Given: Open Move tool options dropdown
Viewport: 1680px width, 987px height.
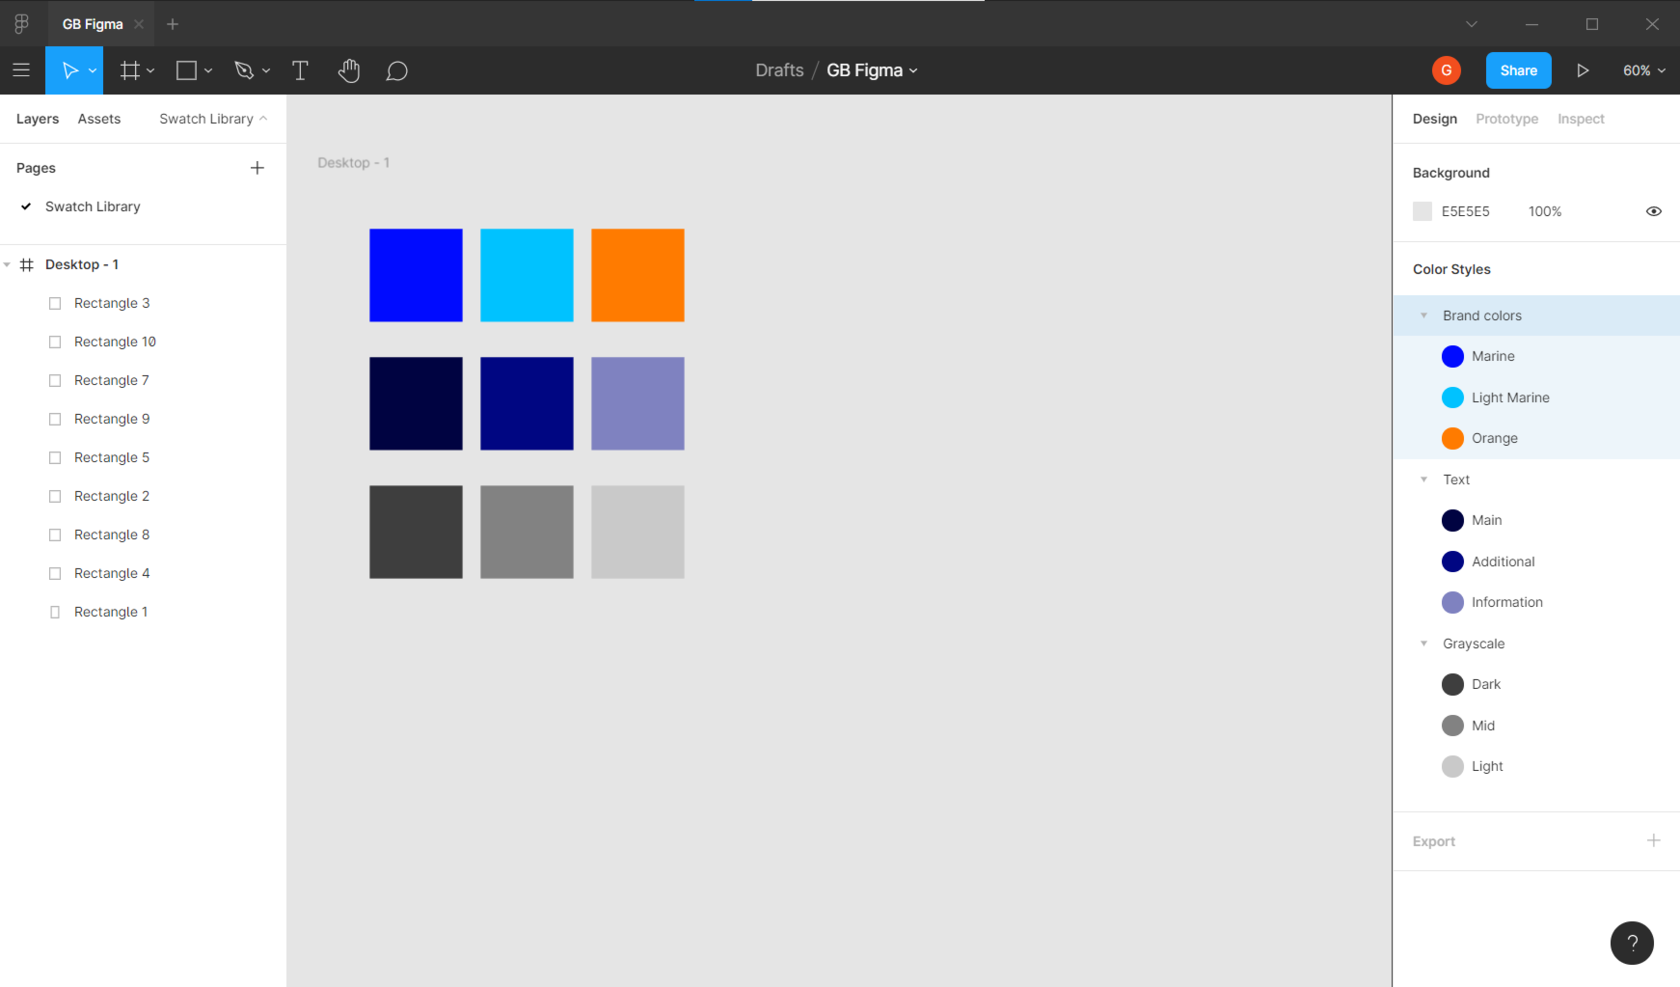Looking at the screenshot, I should coord(92,71).
